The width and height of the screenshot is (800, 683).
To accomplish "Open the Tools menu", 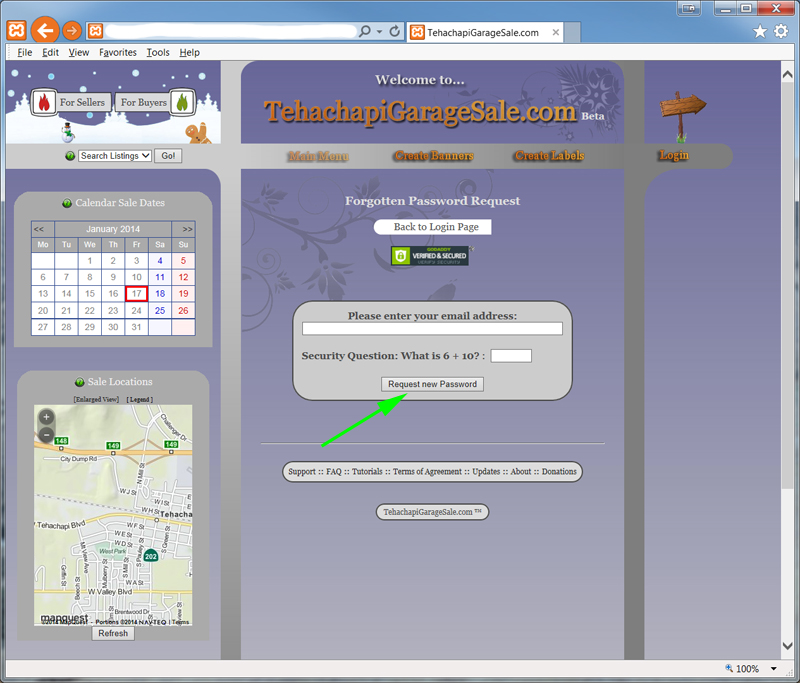I will tap(158, 53).
